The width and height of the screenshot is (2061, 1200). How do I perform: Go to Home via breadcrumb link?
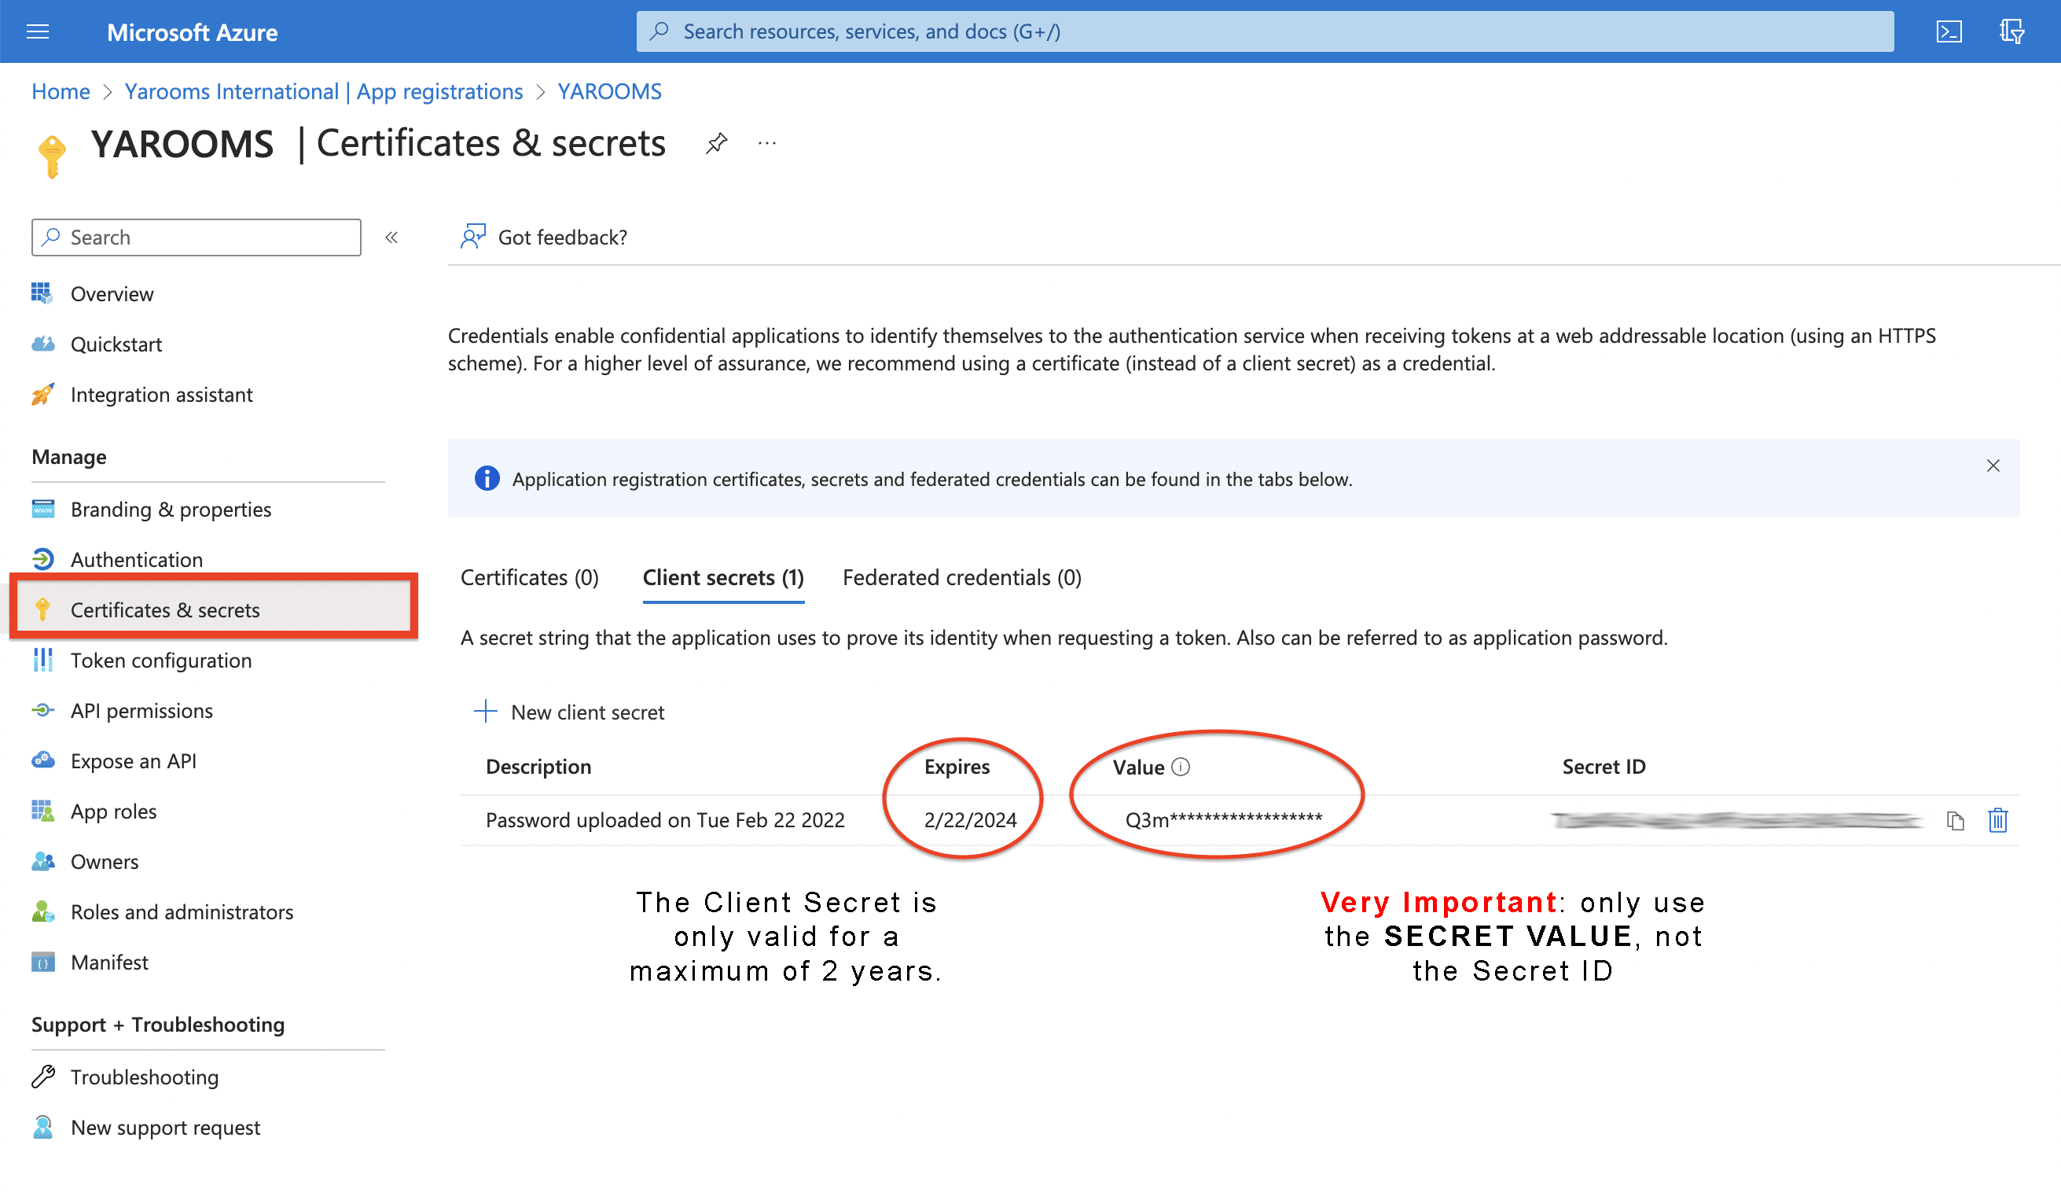[60, 91]
